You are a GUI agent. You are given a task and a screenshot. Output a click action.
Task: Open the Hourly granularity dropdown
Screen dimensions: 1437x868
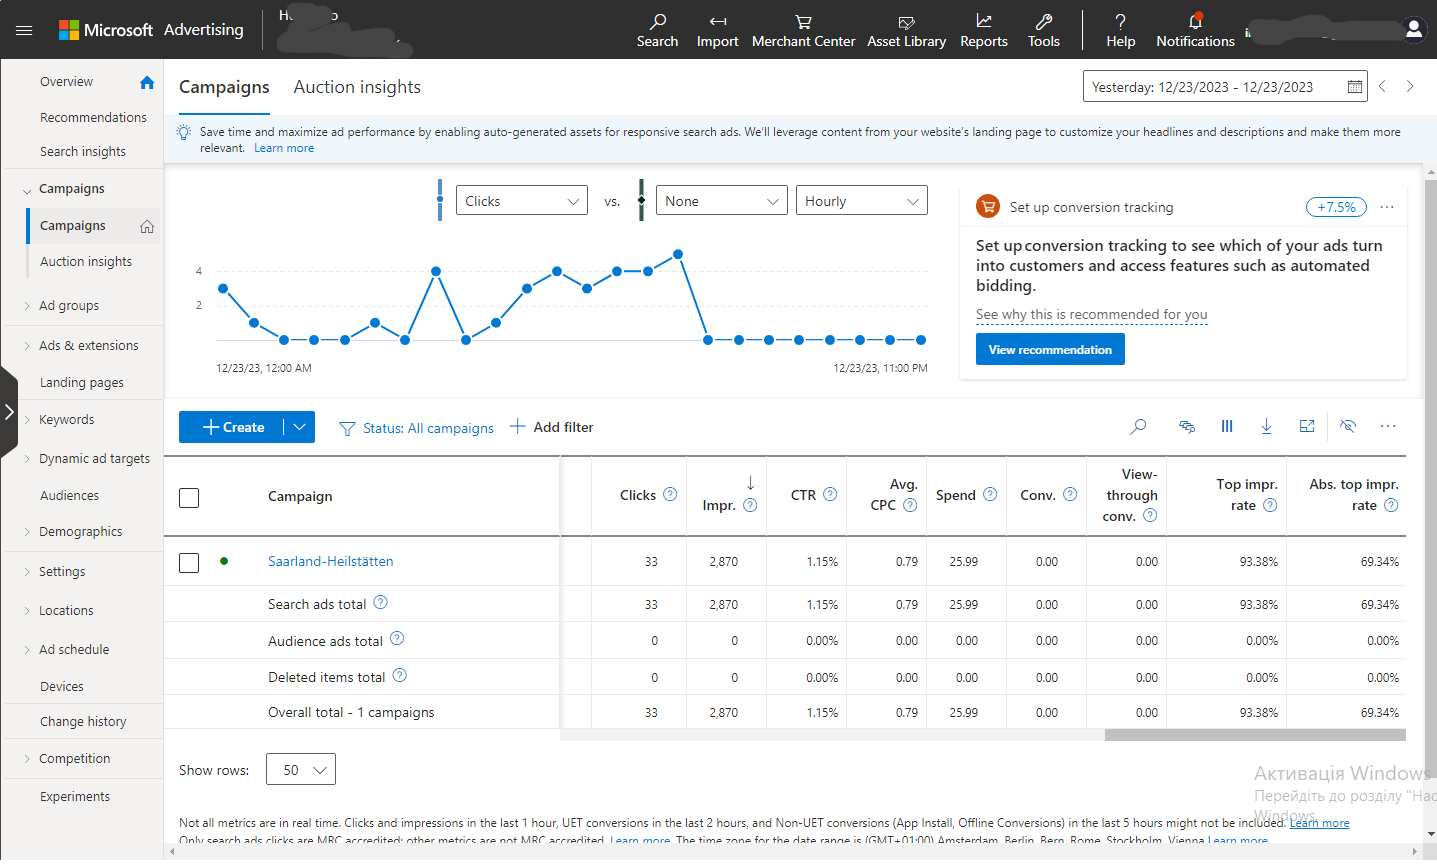pyautogui.click(x=861, y=201)
